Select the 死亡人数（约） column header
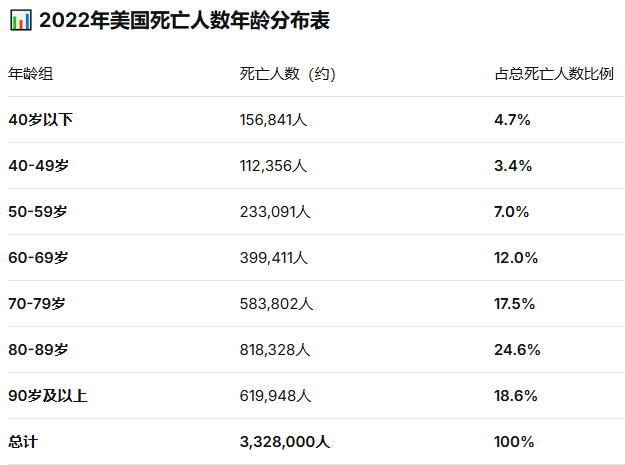This screenshot has width=625, height=465. point(293,74)
